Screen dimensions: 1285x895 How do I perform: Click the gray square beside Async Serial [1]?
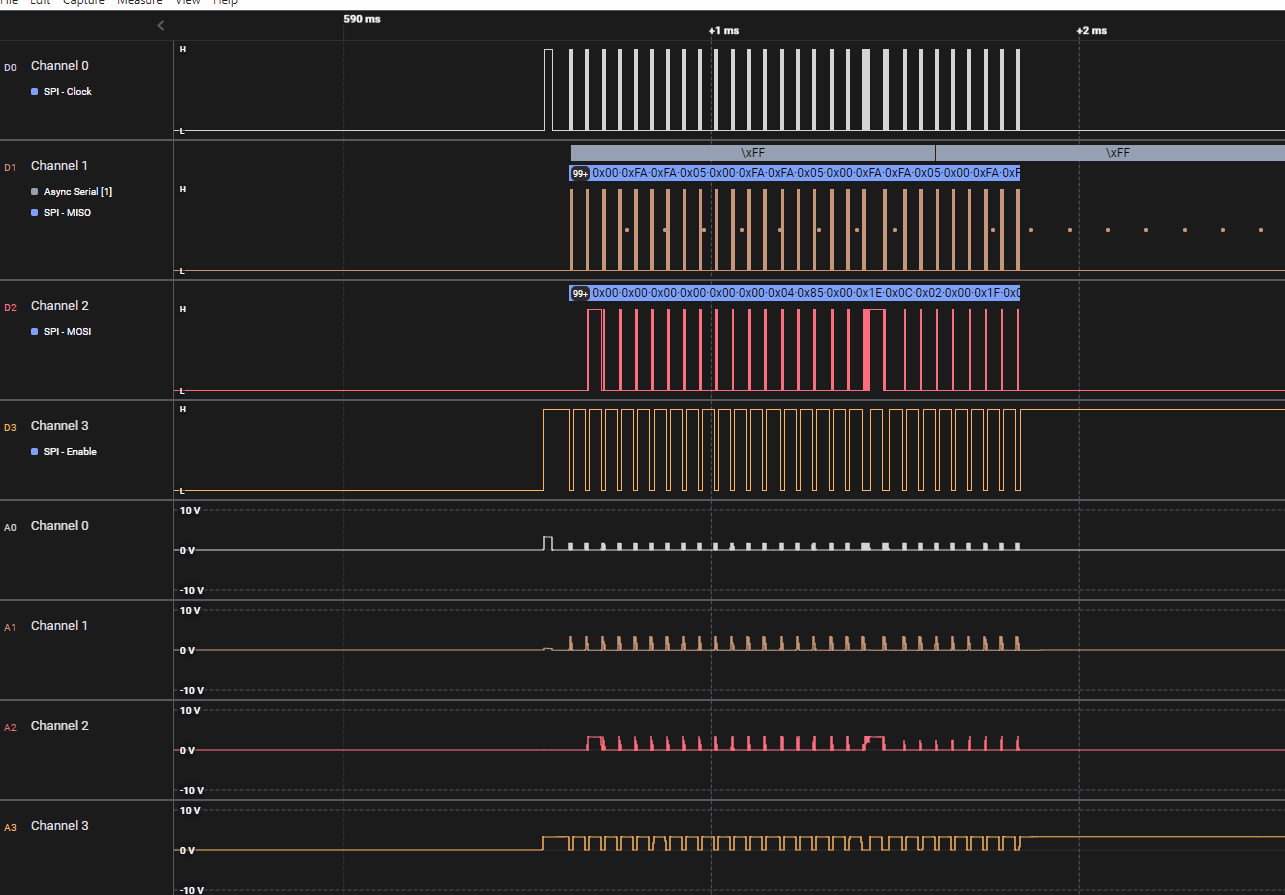point(35,191)
